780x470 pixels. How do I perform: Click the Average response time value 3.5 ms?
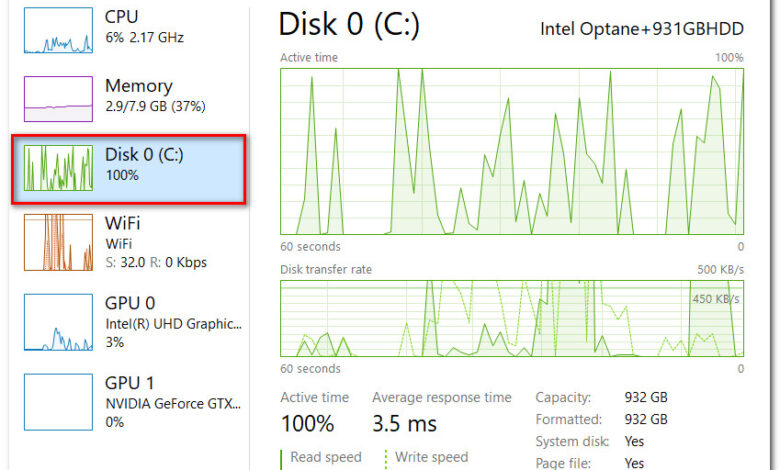tap(404, 423)
